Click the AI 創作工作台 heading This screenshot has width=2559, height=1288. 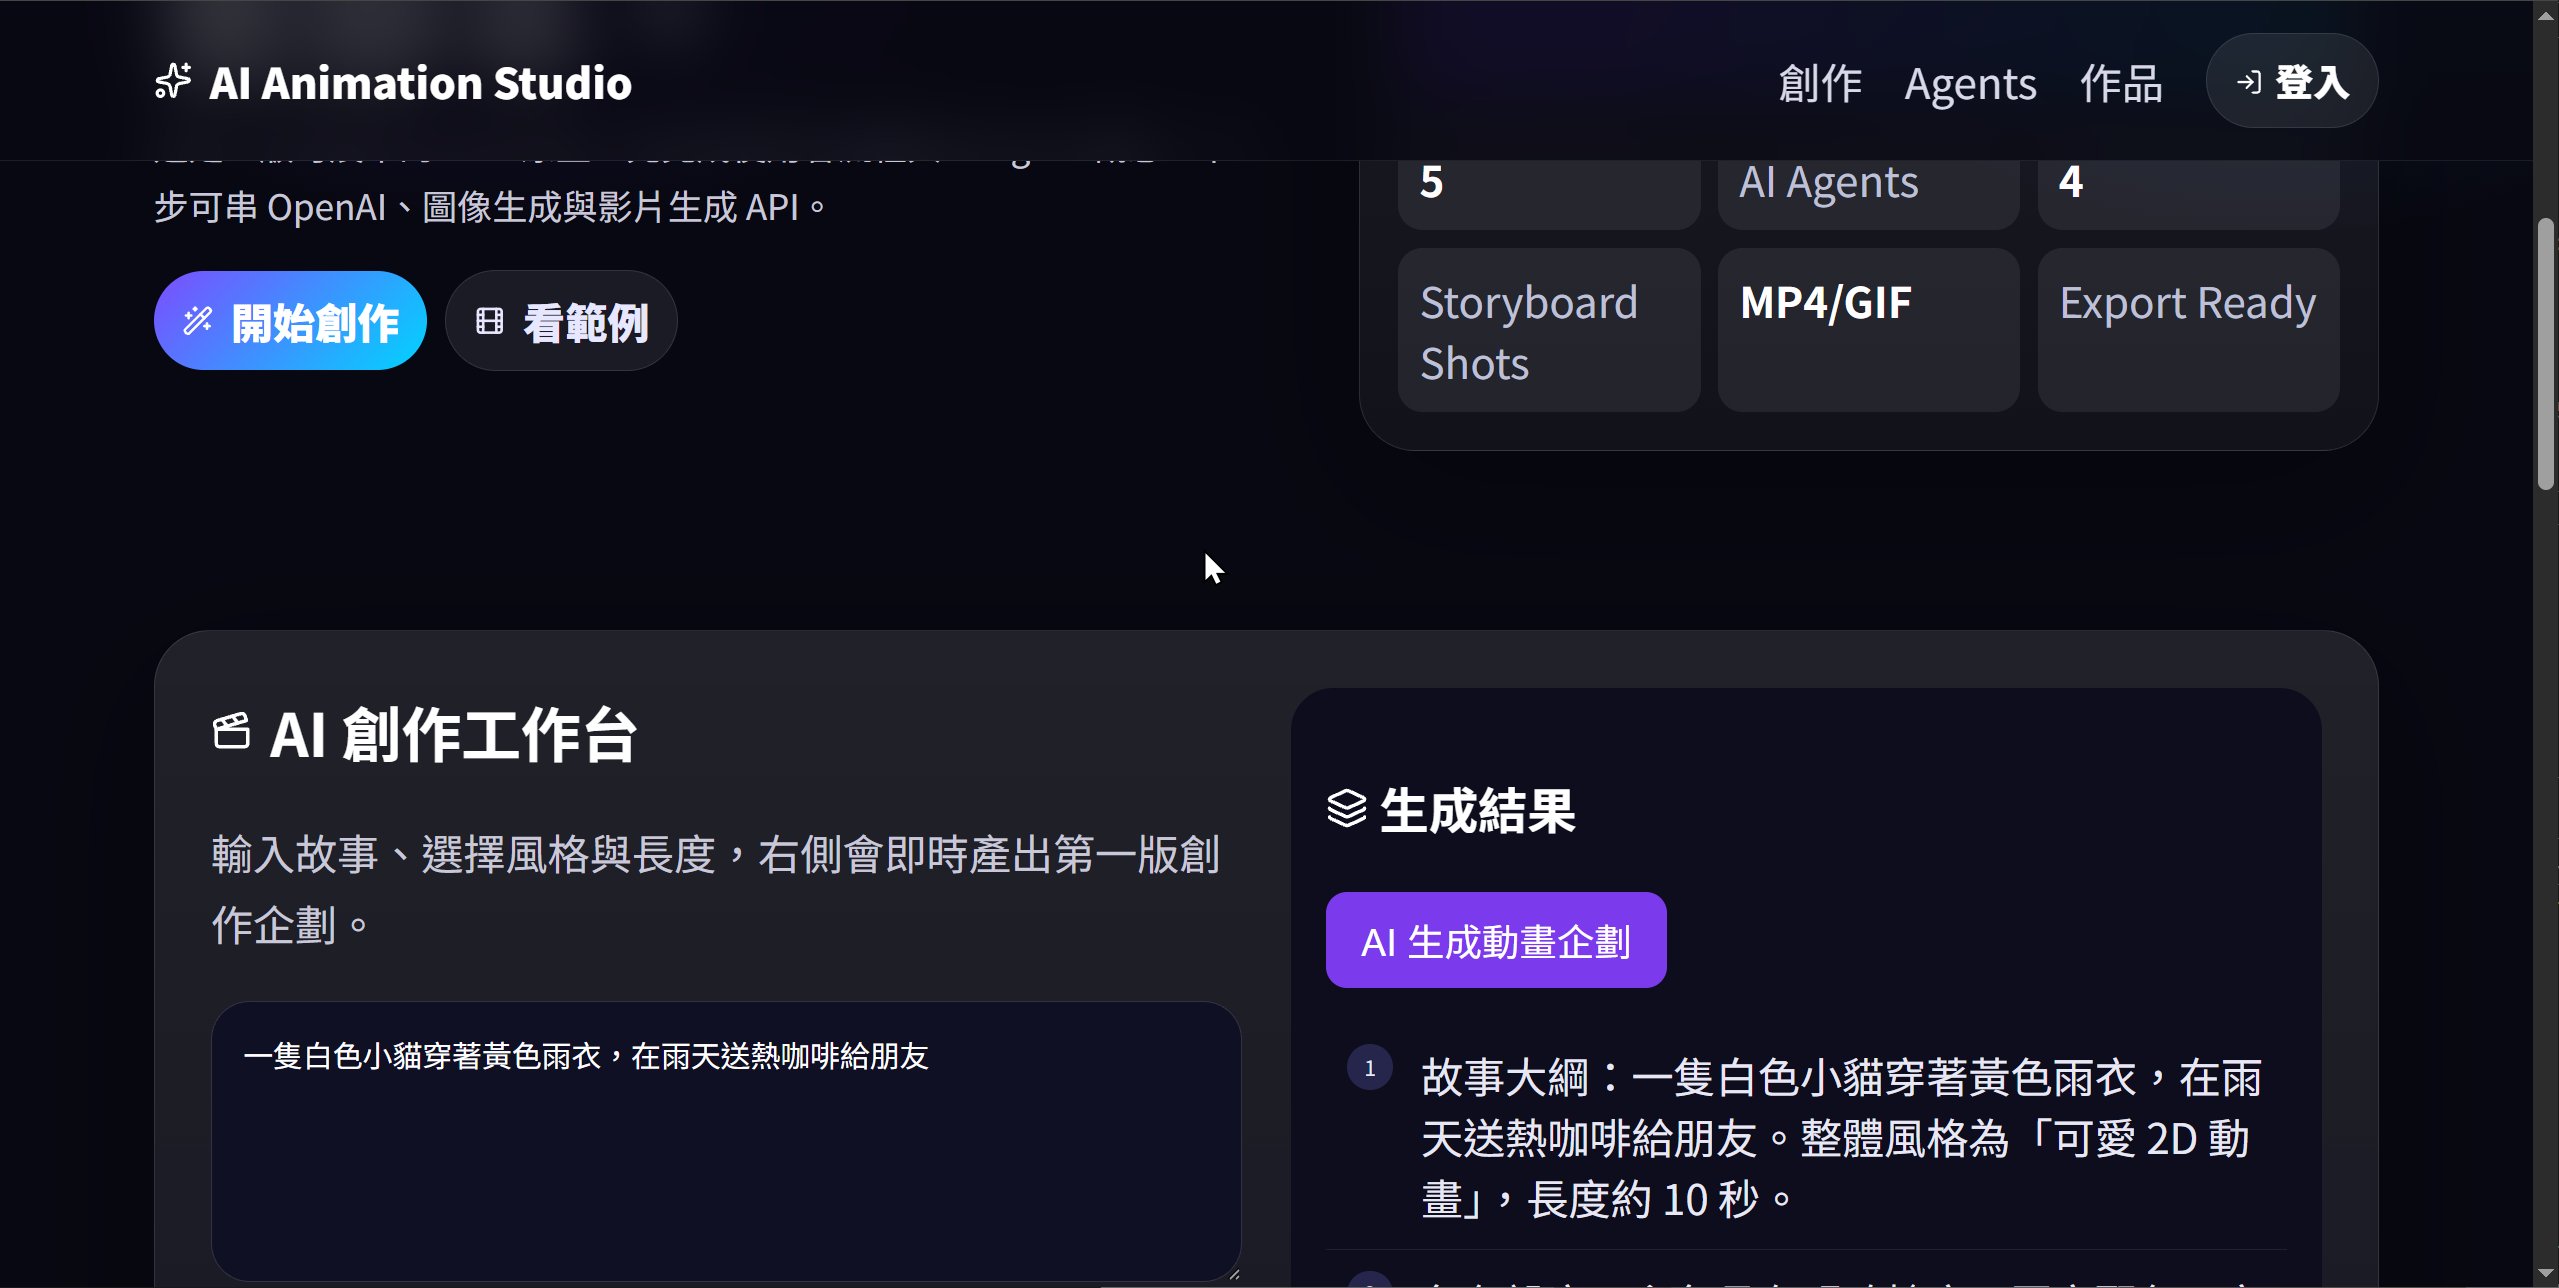point(453,734)
